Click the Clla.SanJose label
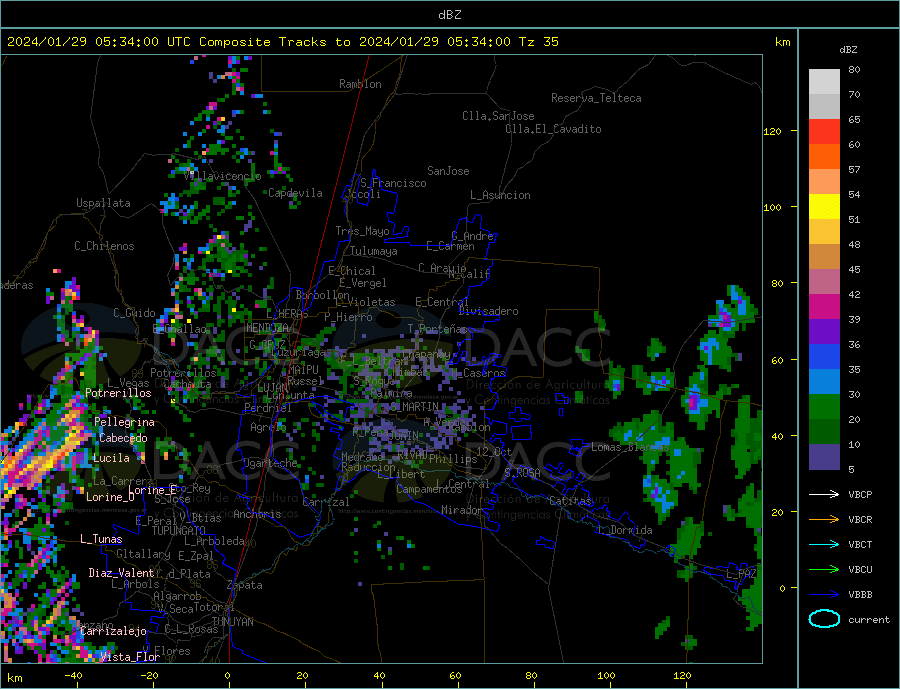This screenshot has height=689, width=900. coord(498,116)
